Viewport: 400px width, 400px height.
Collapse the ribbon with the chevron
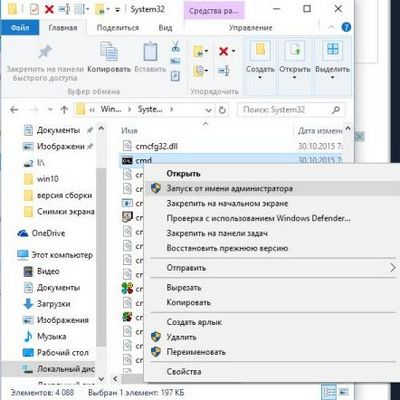(331, 27)
